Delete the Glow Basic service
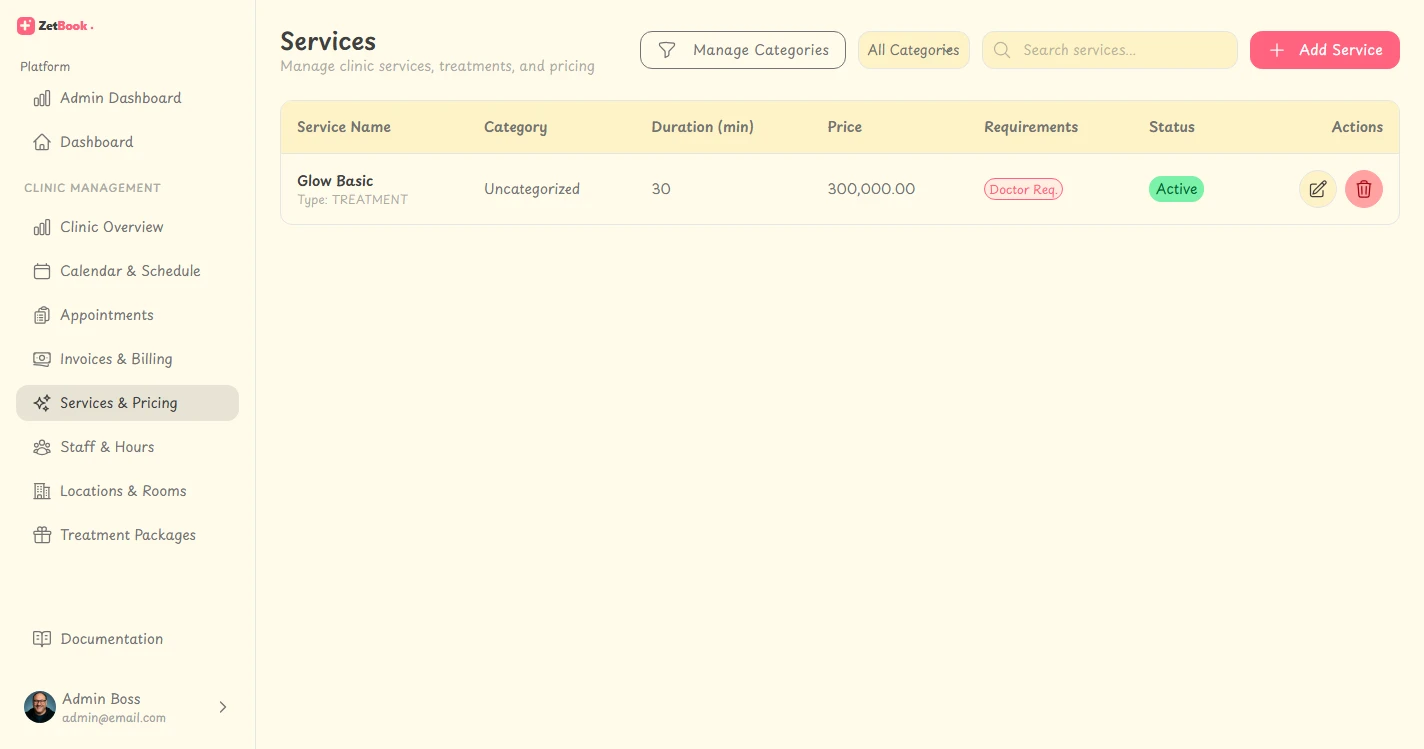The height and width of the screenshot is (749, 1424). 1364,189
